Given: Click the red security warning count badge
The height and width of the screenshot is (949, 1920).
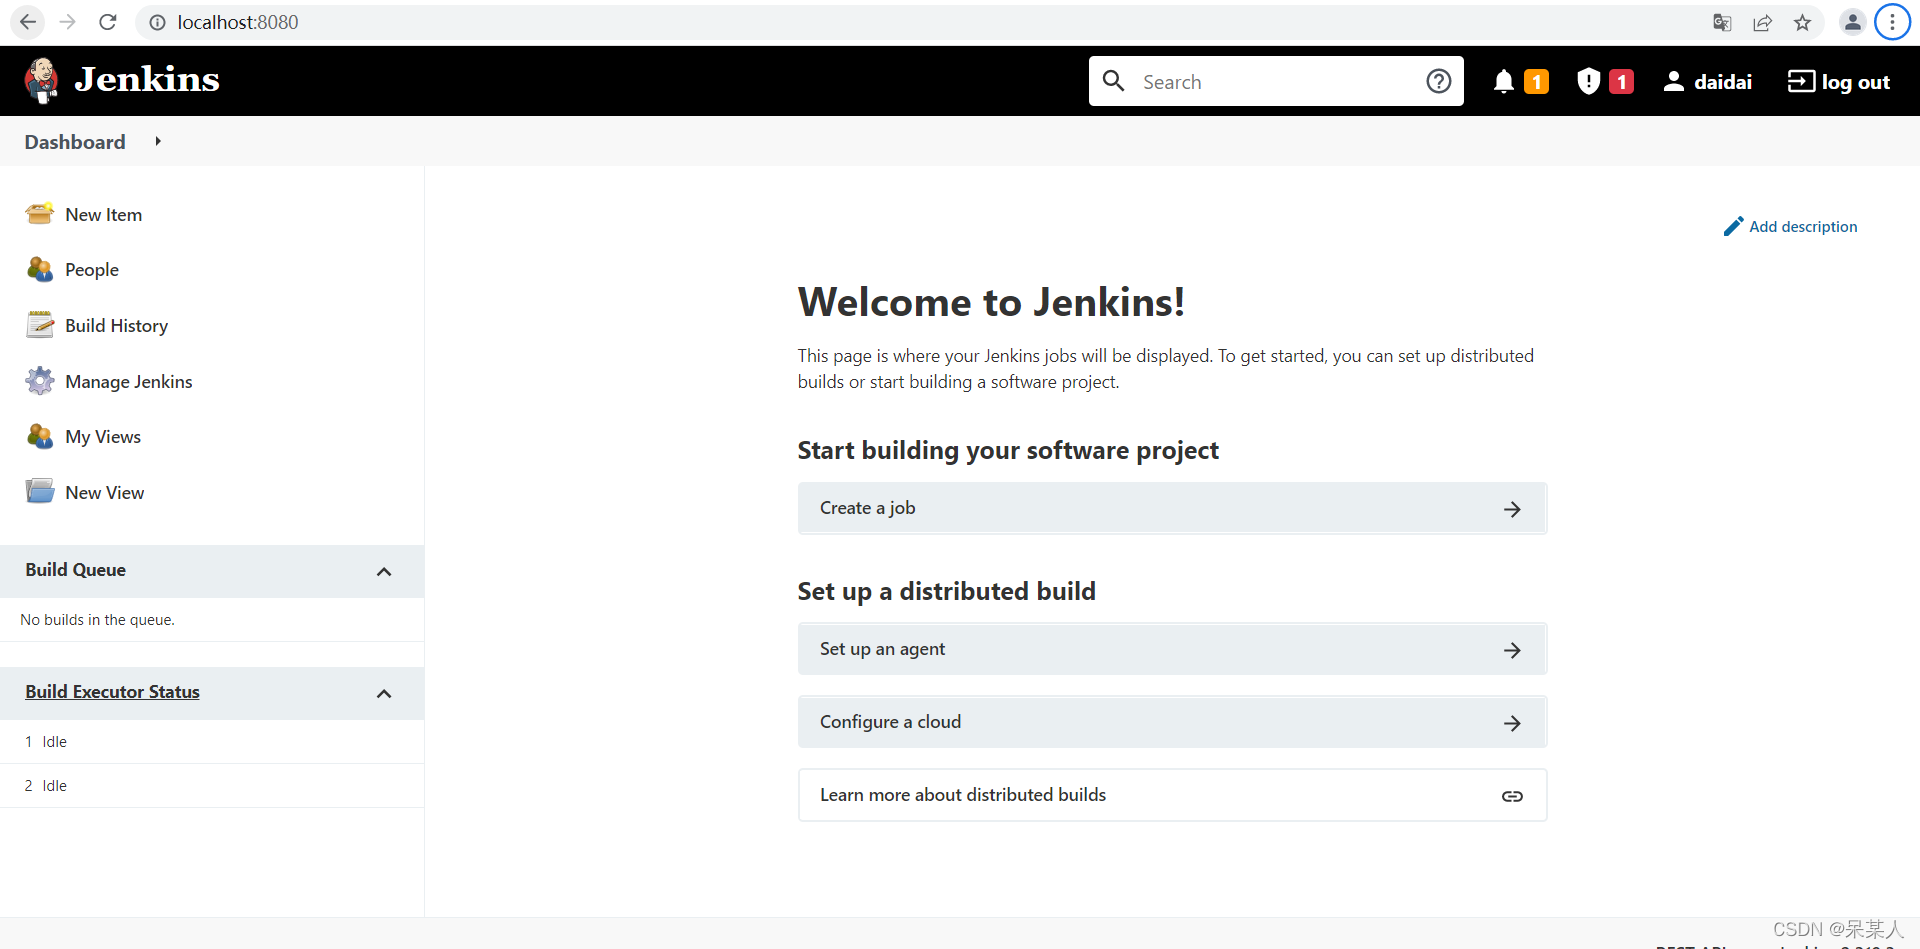Looking at the screenshot, I should [1622, 82].
